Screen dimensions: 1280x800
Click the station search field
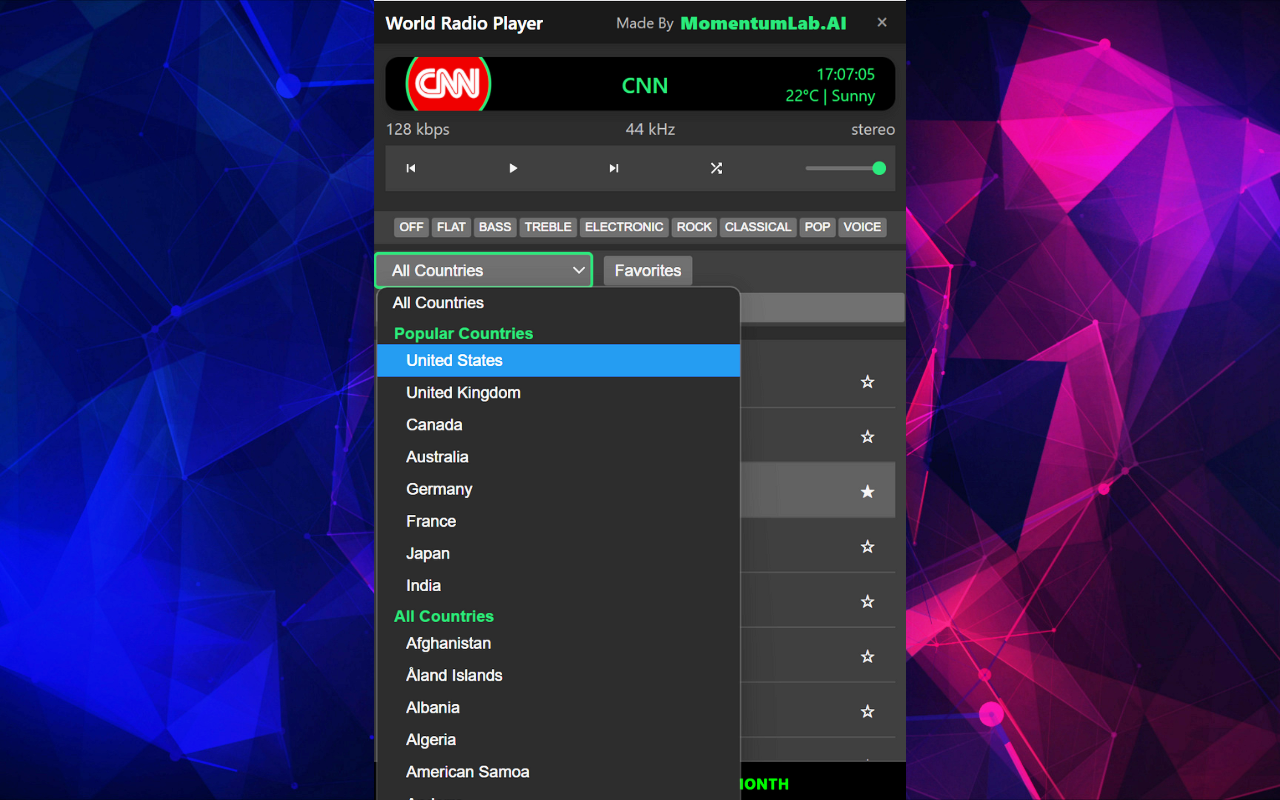coord(822,308)
